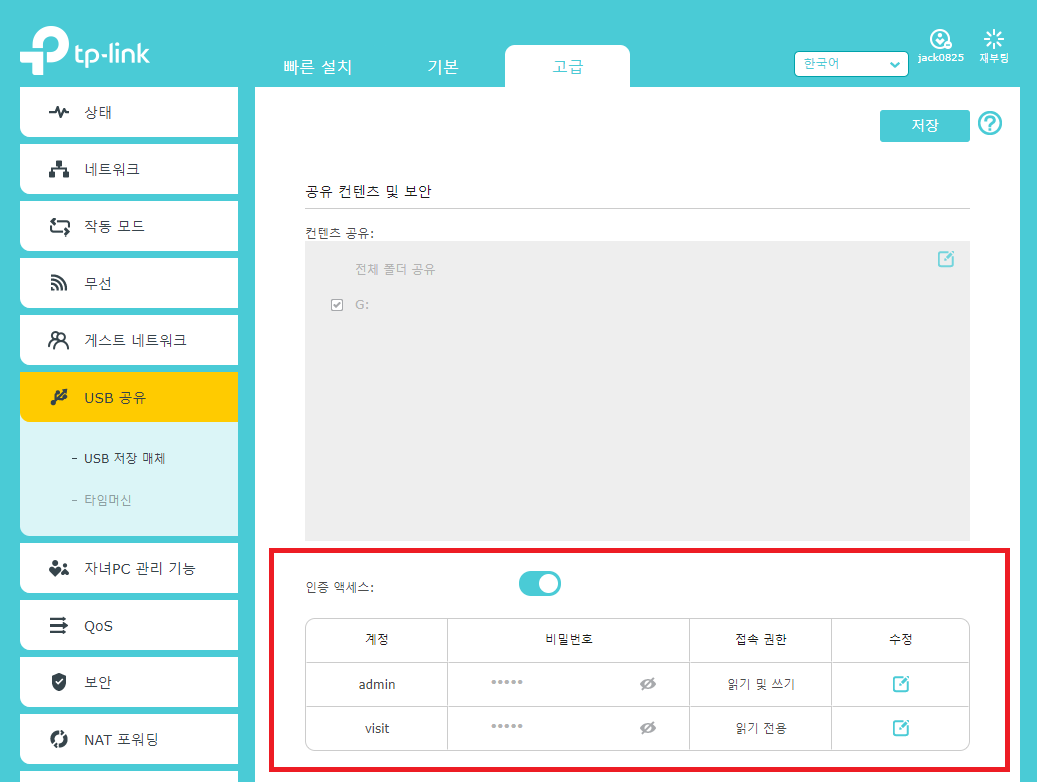Click the 읽기 및 쓰기 permission cell
Viewport: 1037px width, 782px height.
pyautogui.click(x=761, y=684)
